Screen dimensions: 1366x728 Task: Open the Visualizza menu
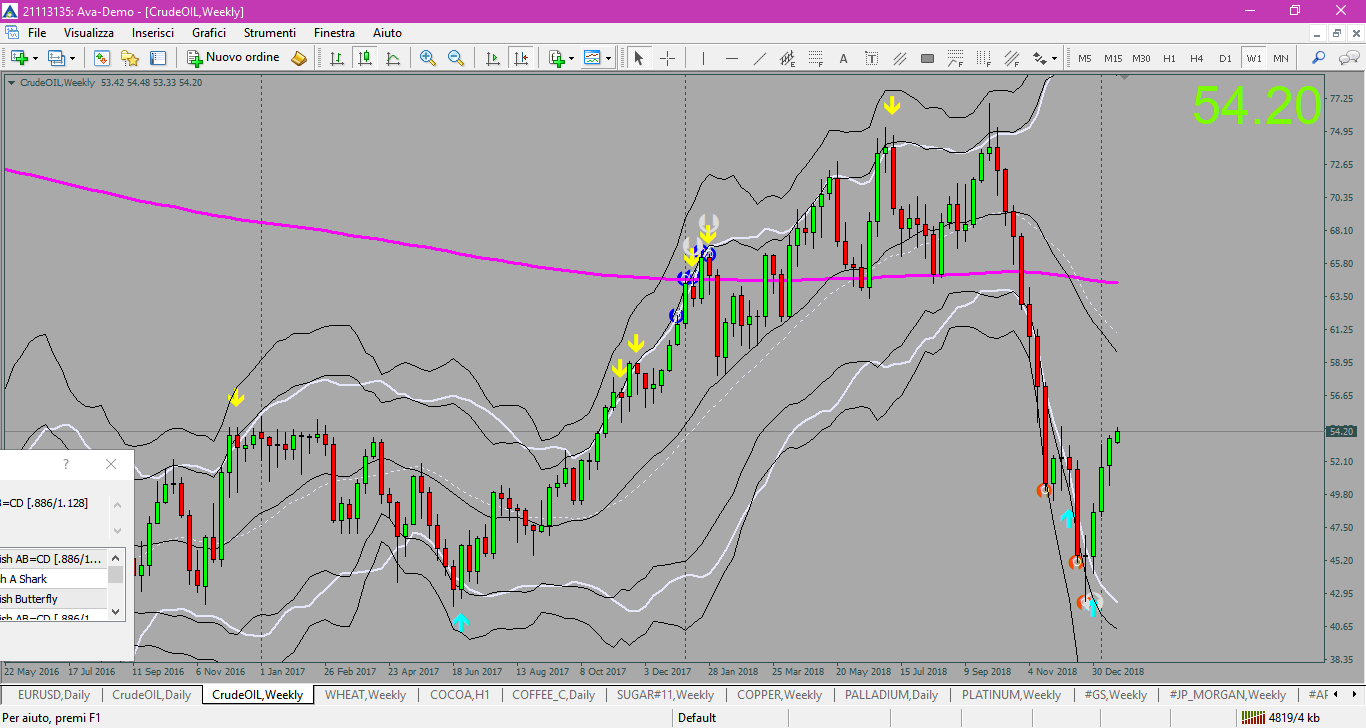(x=89, y=33)
